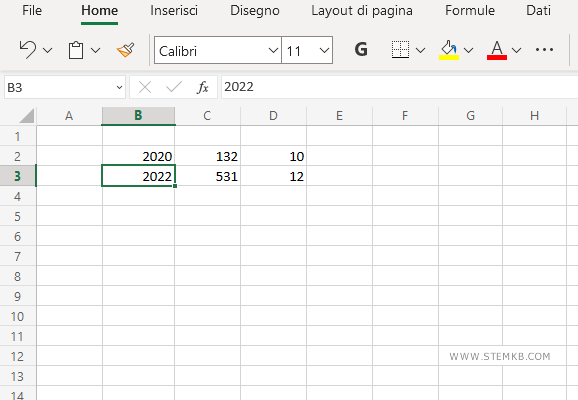Expand the Name Box dropdown arrow
The height and width of the screenshot is (400, 578).
[x=119, y=87]
